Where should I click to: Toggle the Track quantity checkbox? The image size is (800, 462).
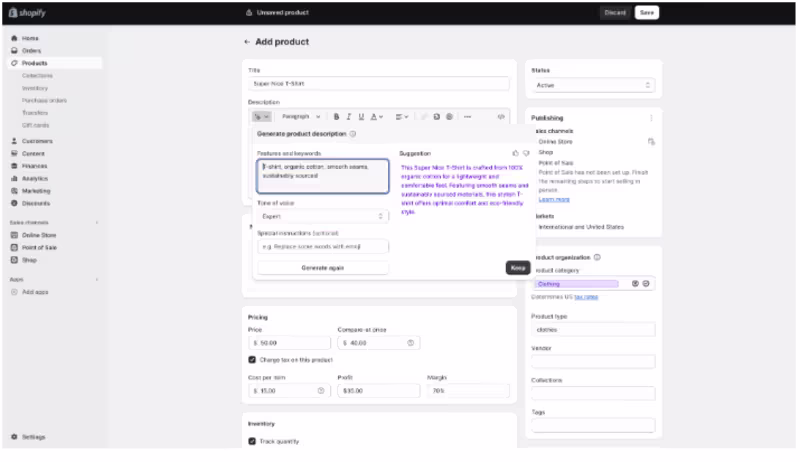pyautogui.click(x=252, y=441)
